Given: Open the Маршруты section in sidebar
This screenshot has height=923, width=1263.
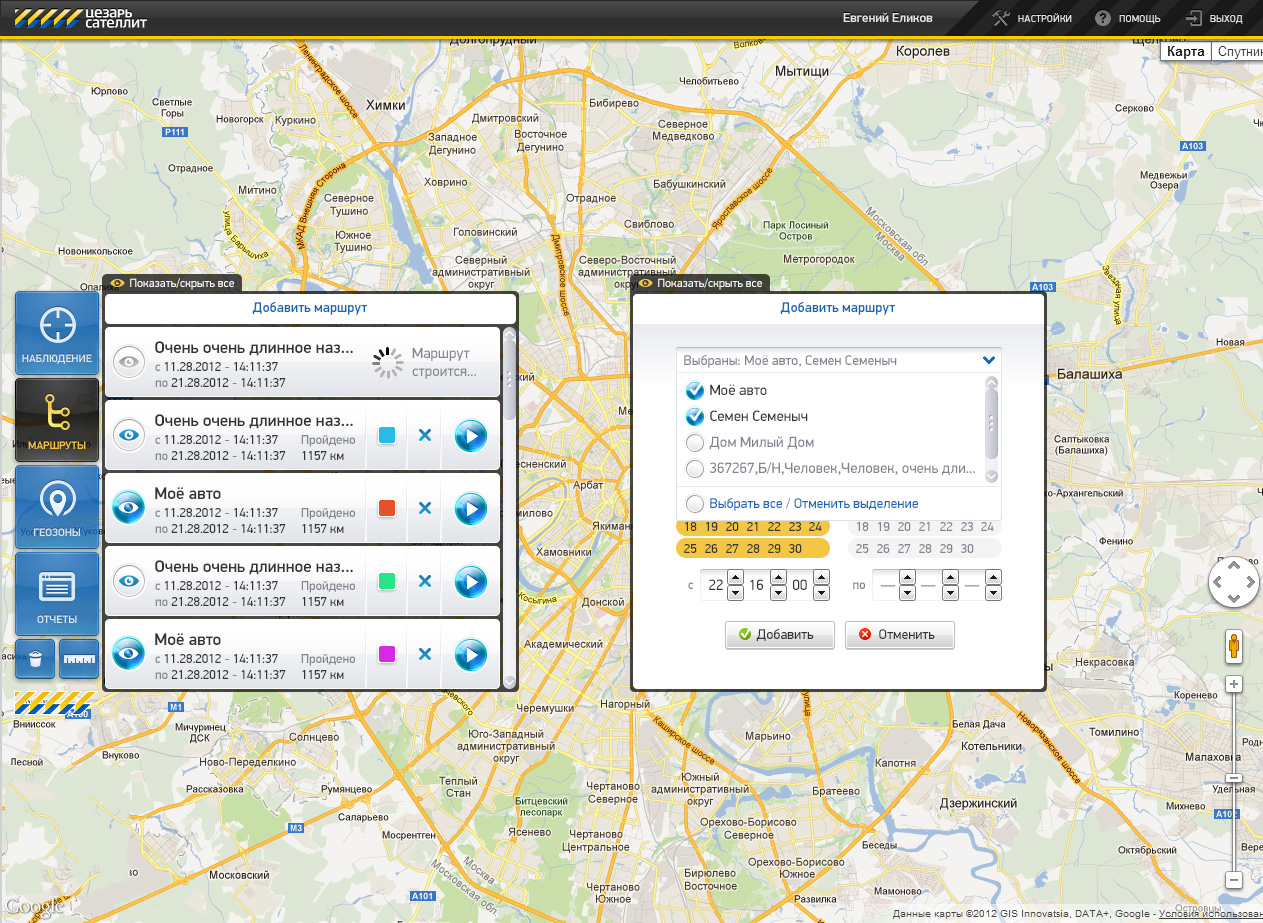Looking at the screenshot, I should (x=57, y=420).
